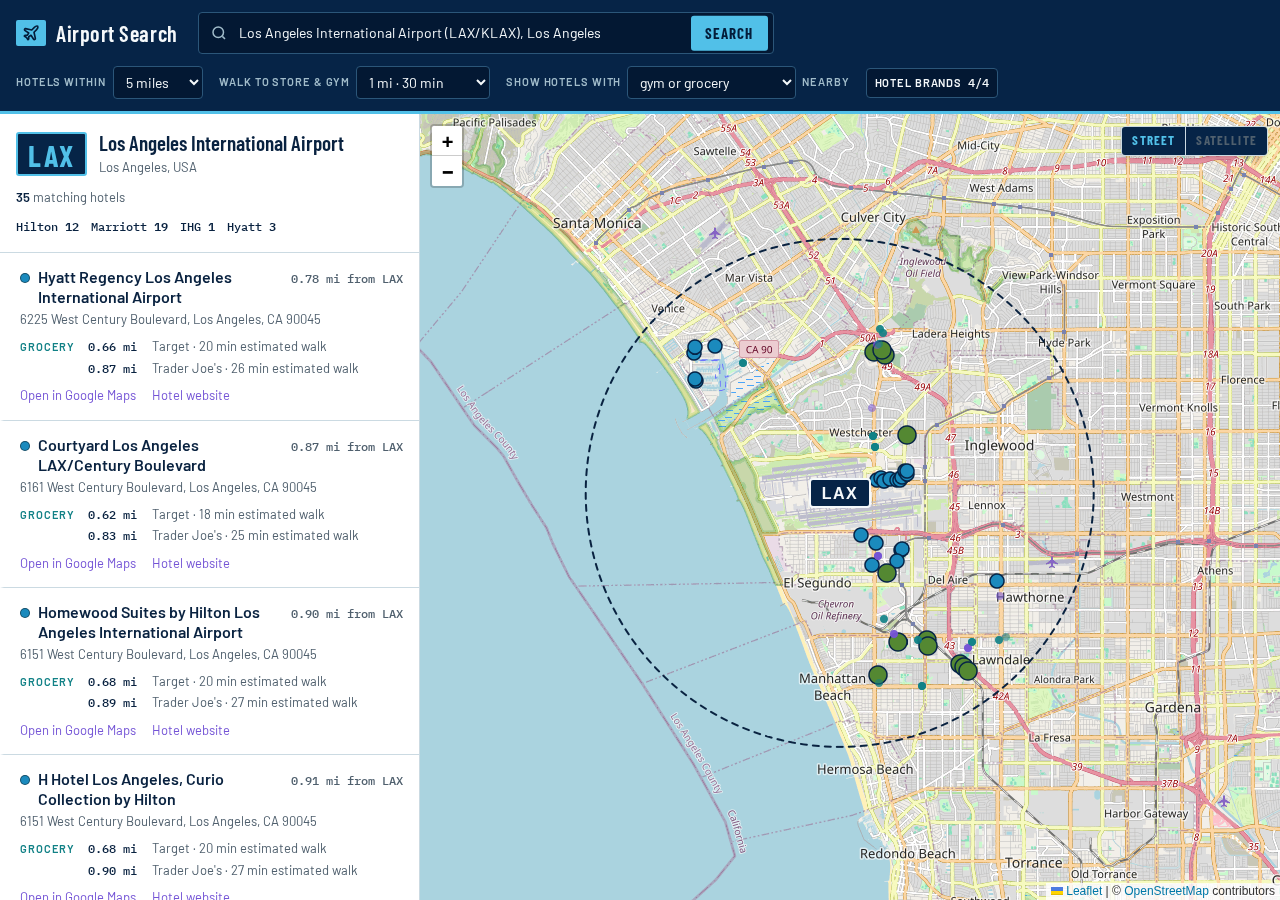Click blue dot beside H Hotel listing
The height and width of the screenshot is (900, 1280).
25,780
